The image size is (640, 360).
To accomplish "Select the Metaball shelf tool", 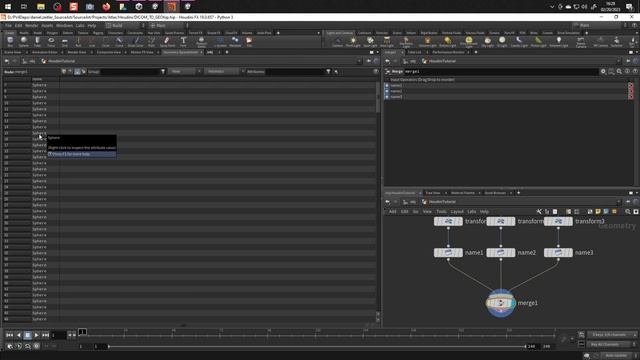I will (235, 41).
